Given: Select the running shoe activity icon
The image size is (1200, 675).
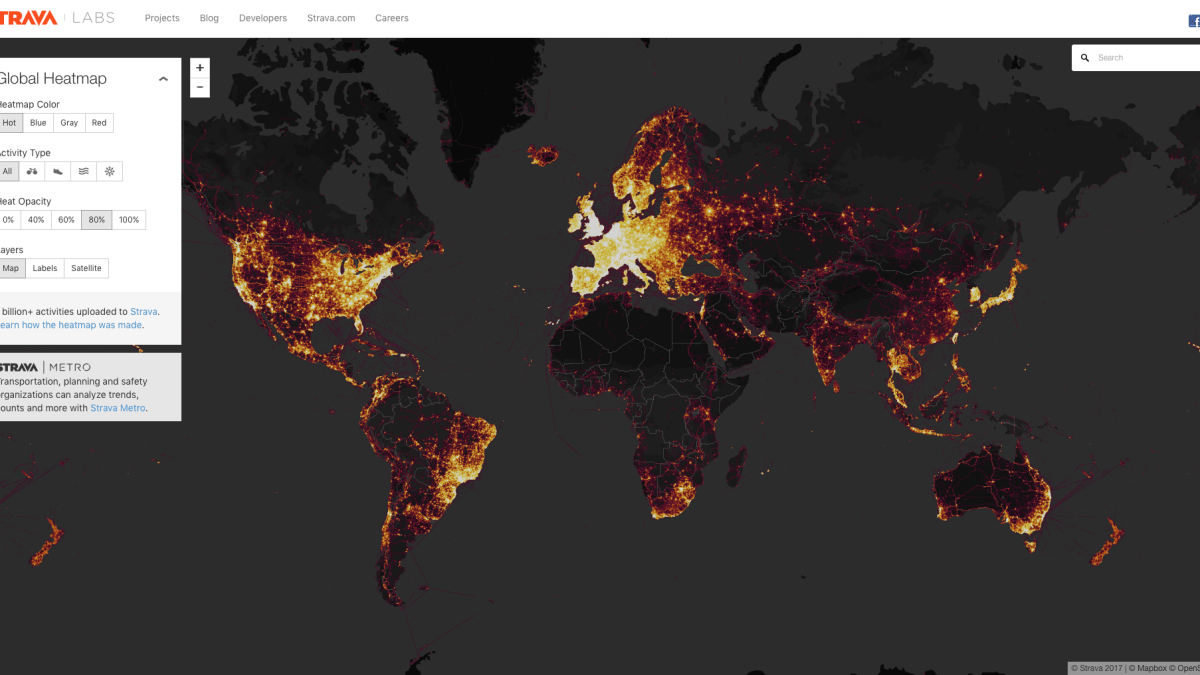Looking at the screenshot, I should click(x=58, y=171).
